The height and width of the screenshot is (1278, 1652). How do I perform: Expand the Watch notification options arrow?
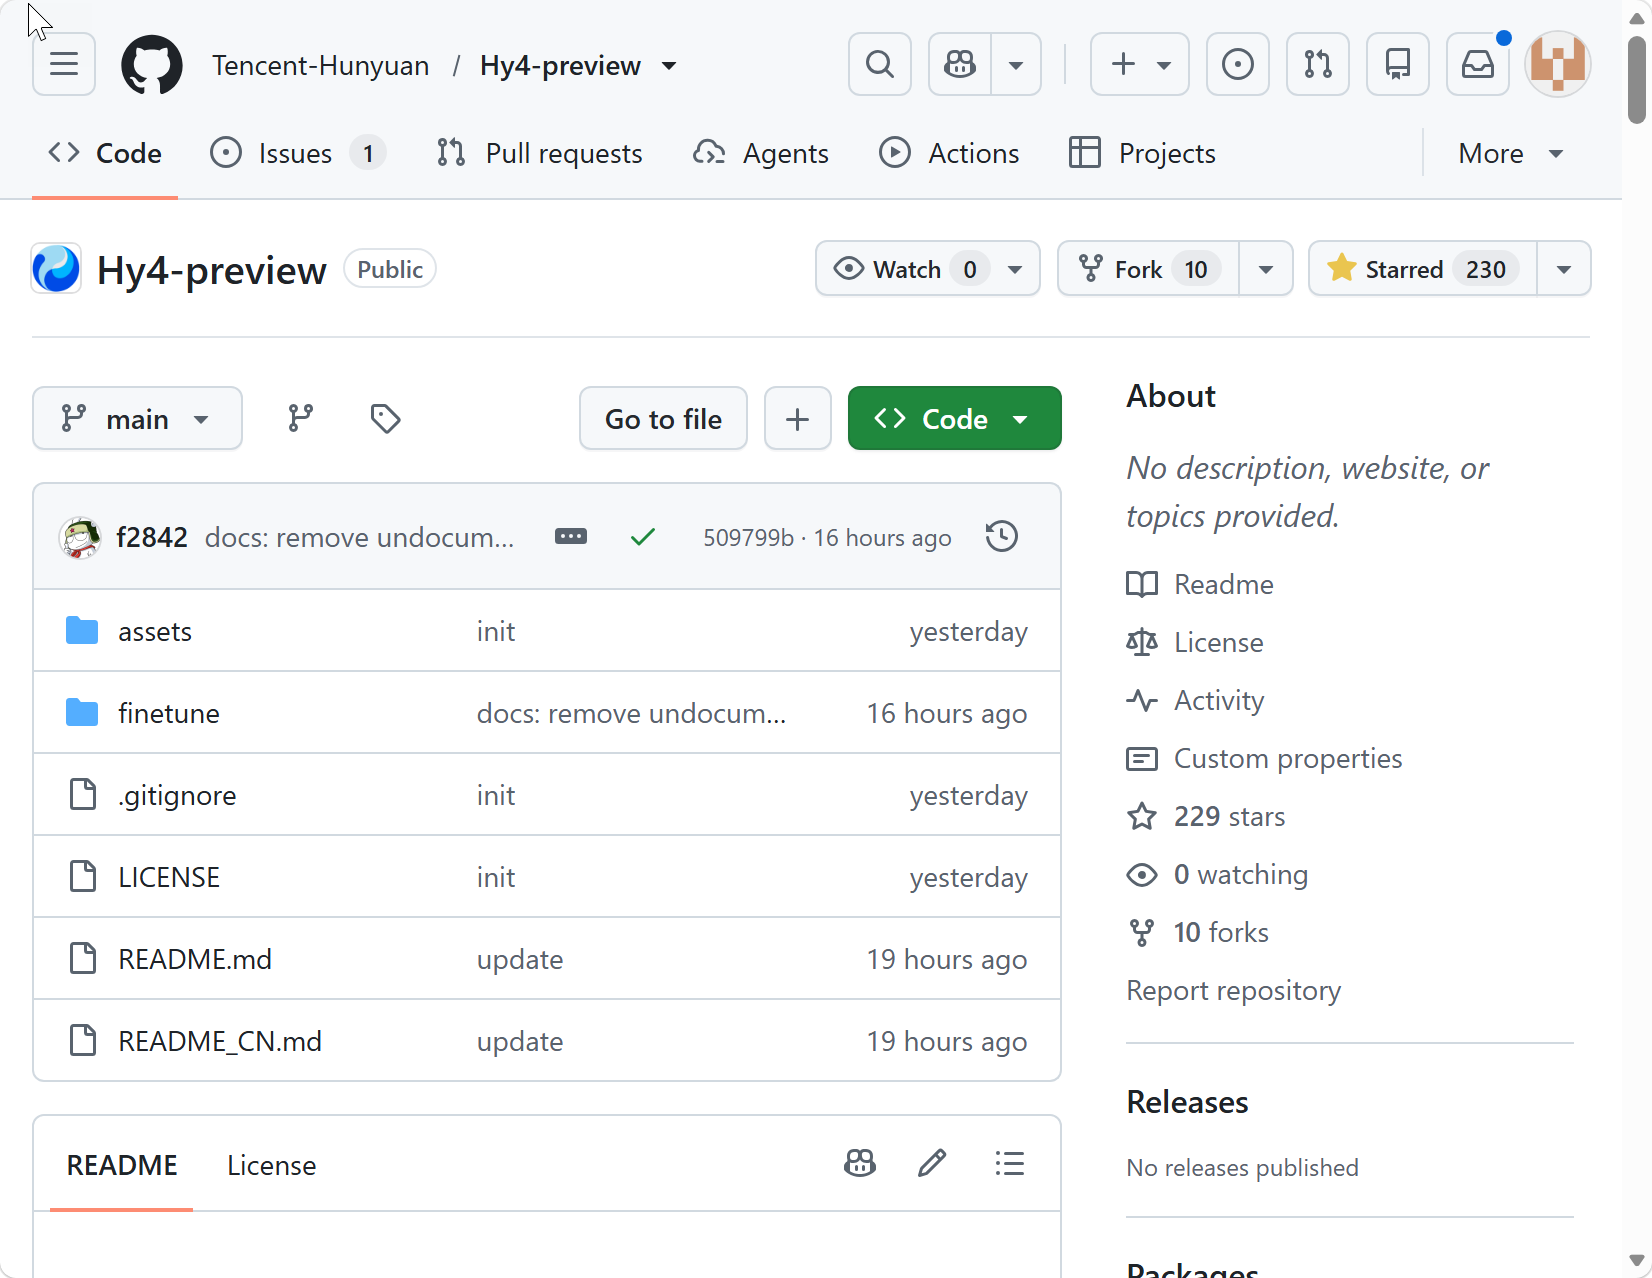tap(1016, 269)
